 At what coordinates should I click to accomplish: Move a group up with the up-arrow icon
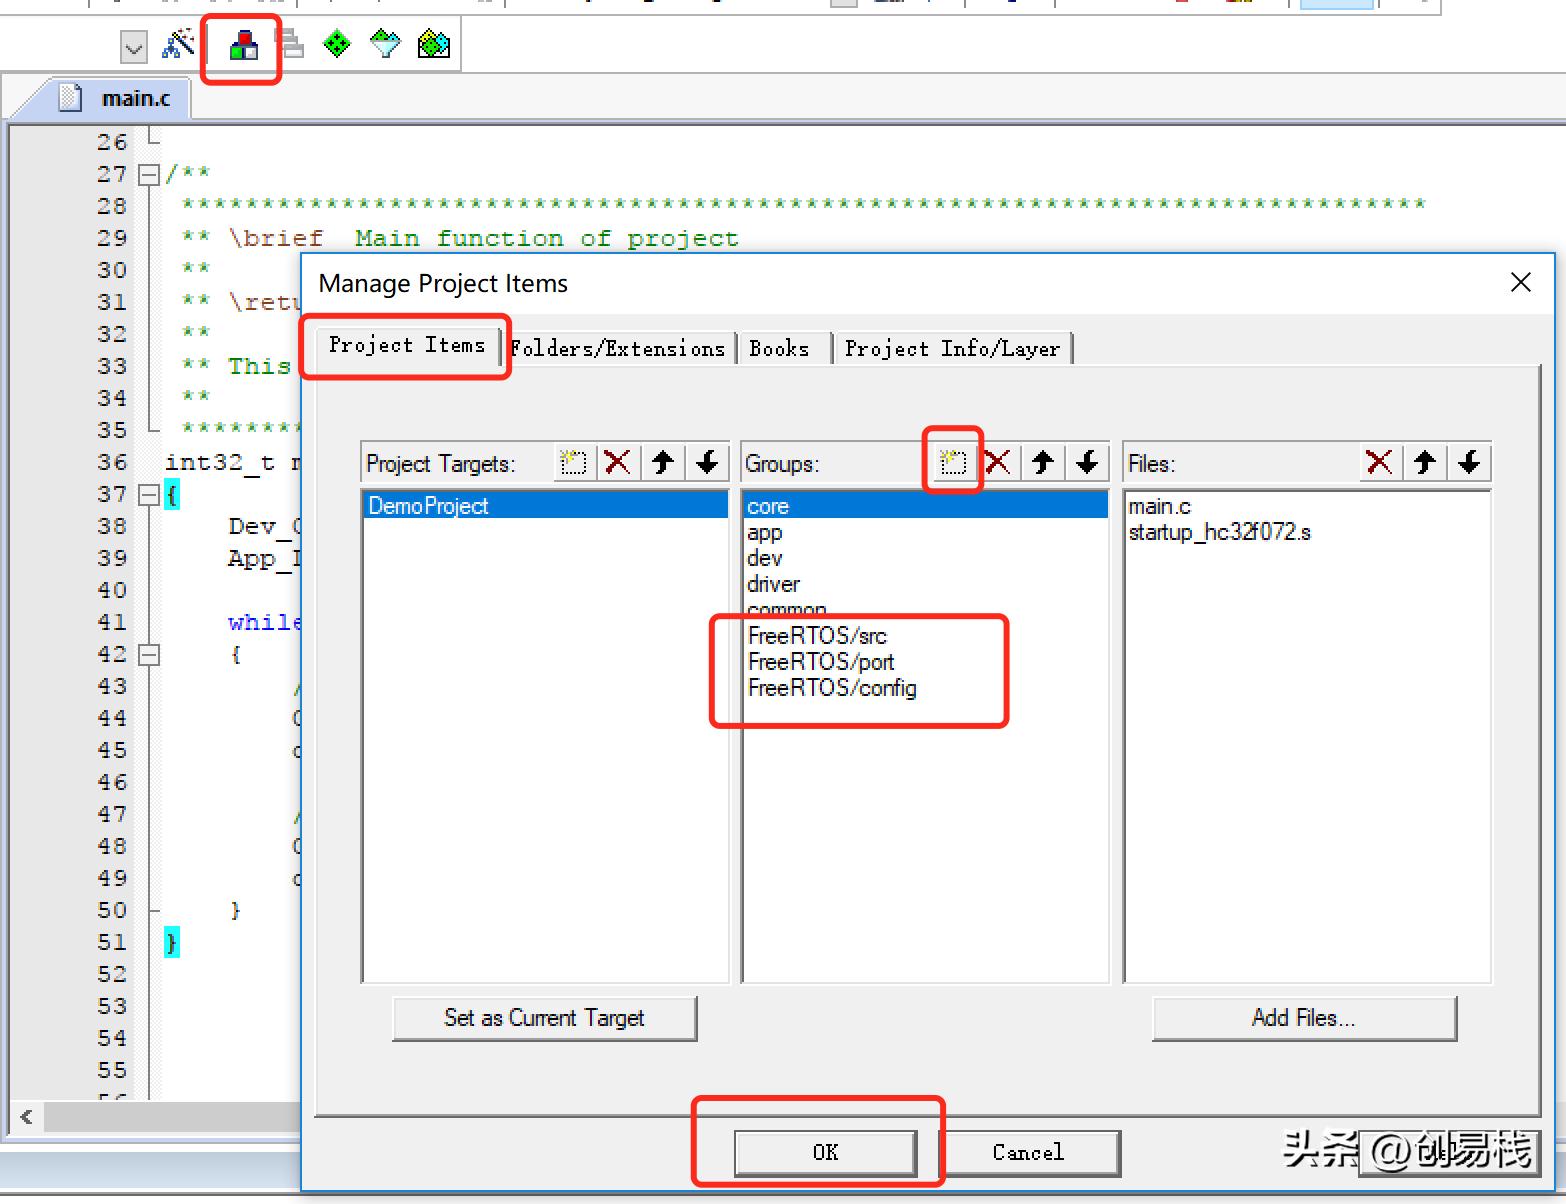pyautogui.click(x=1042, y=462)
